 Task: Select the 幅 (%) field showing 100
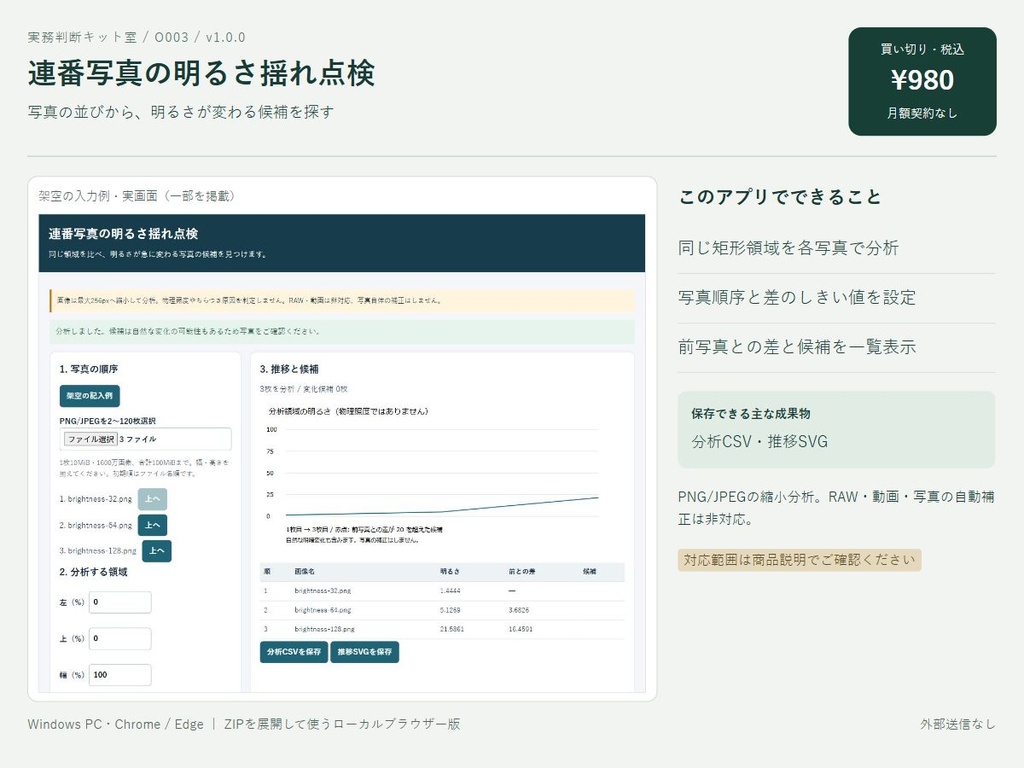point(120,675)
